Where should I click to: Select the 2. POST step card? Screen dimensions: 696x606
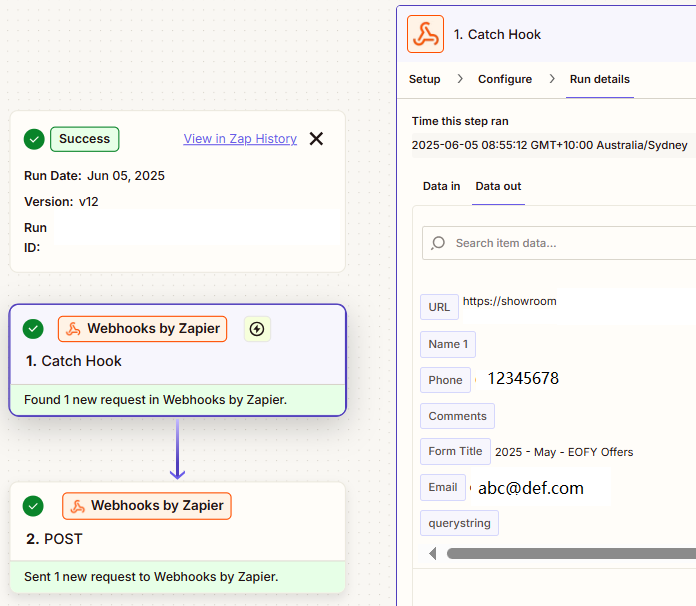[x=178, y=538]
